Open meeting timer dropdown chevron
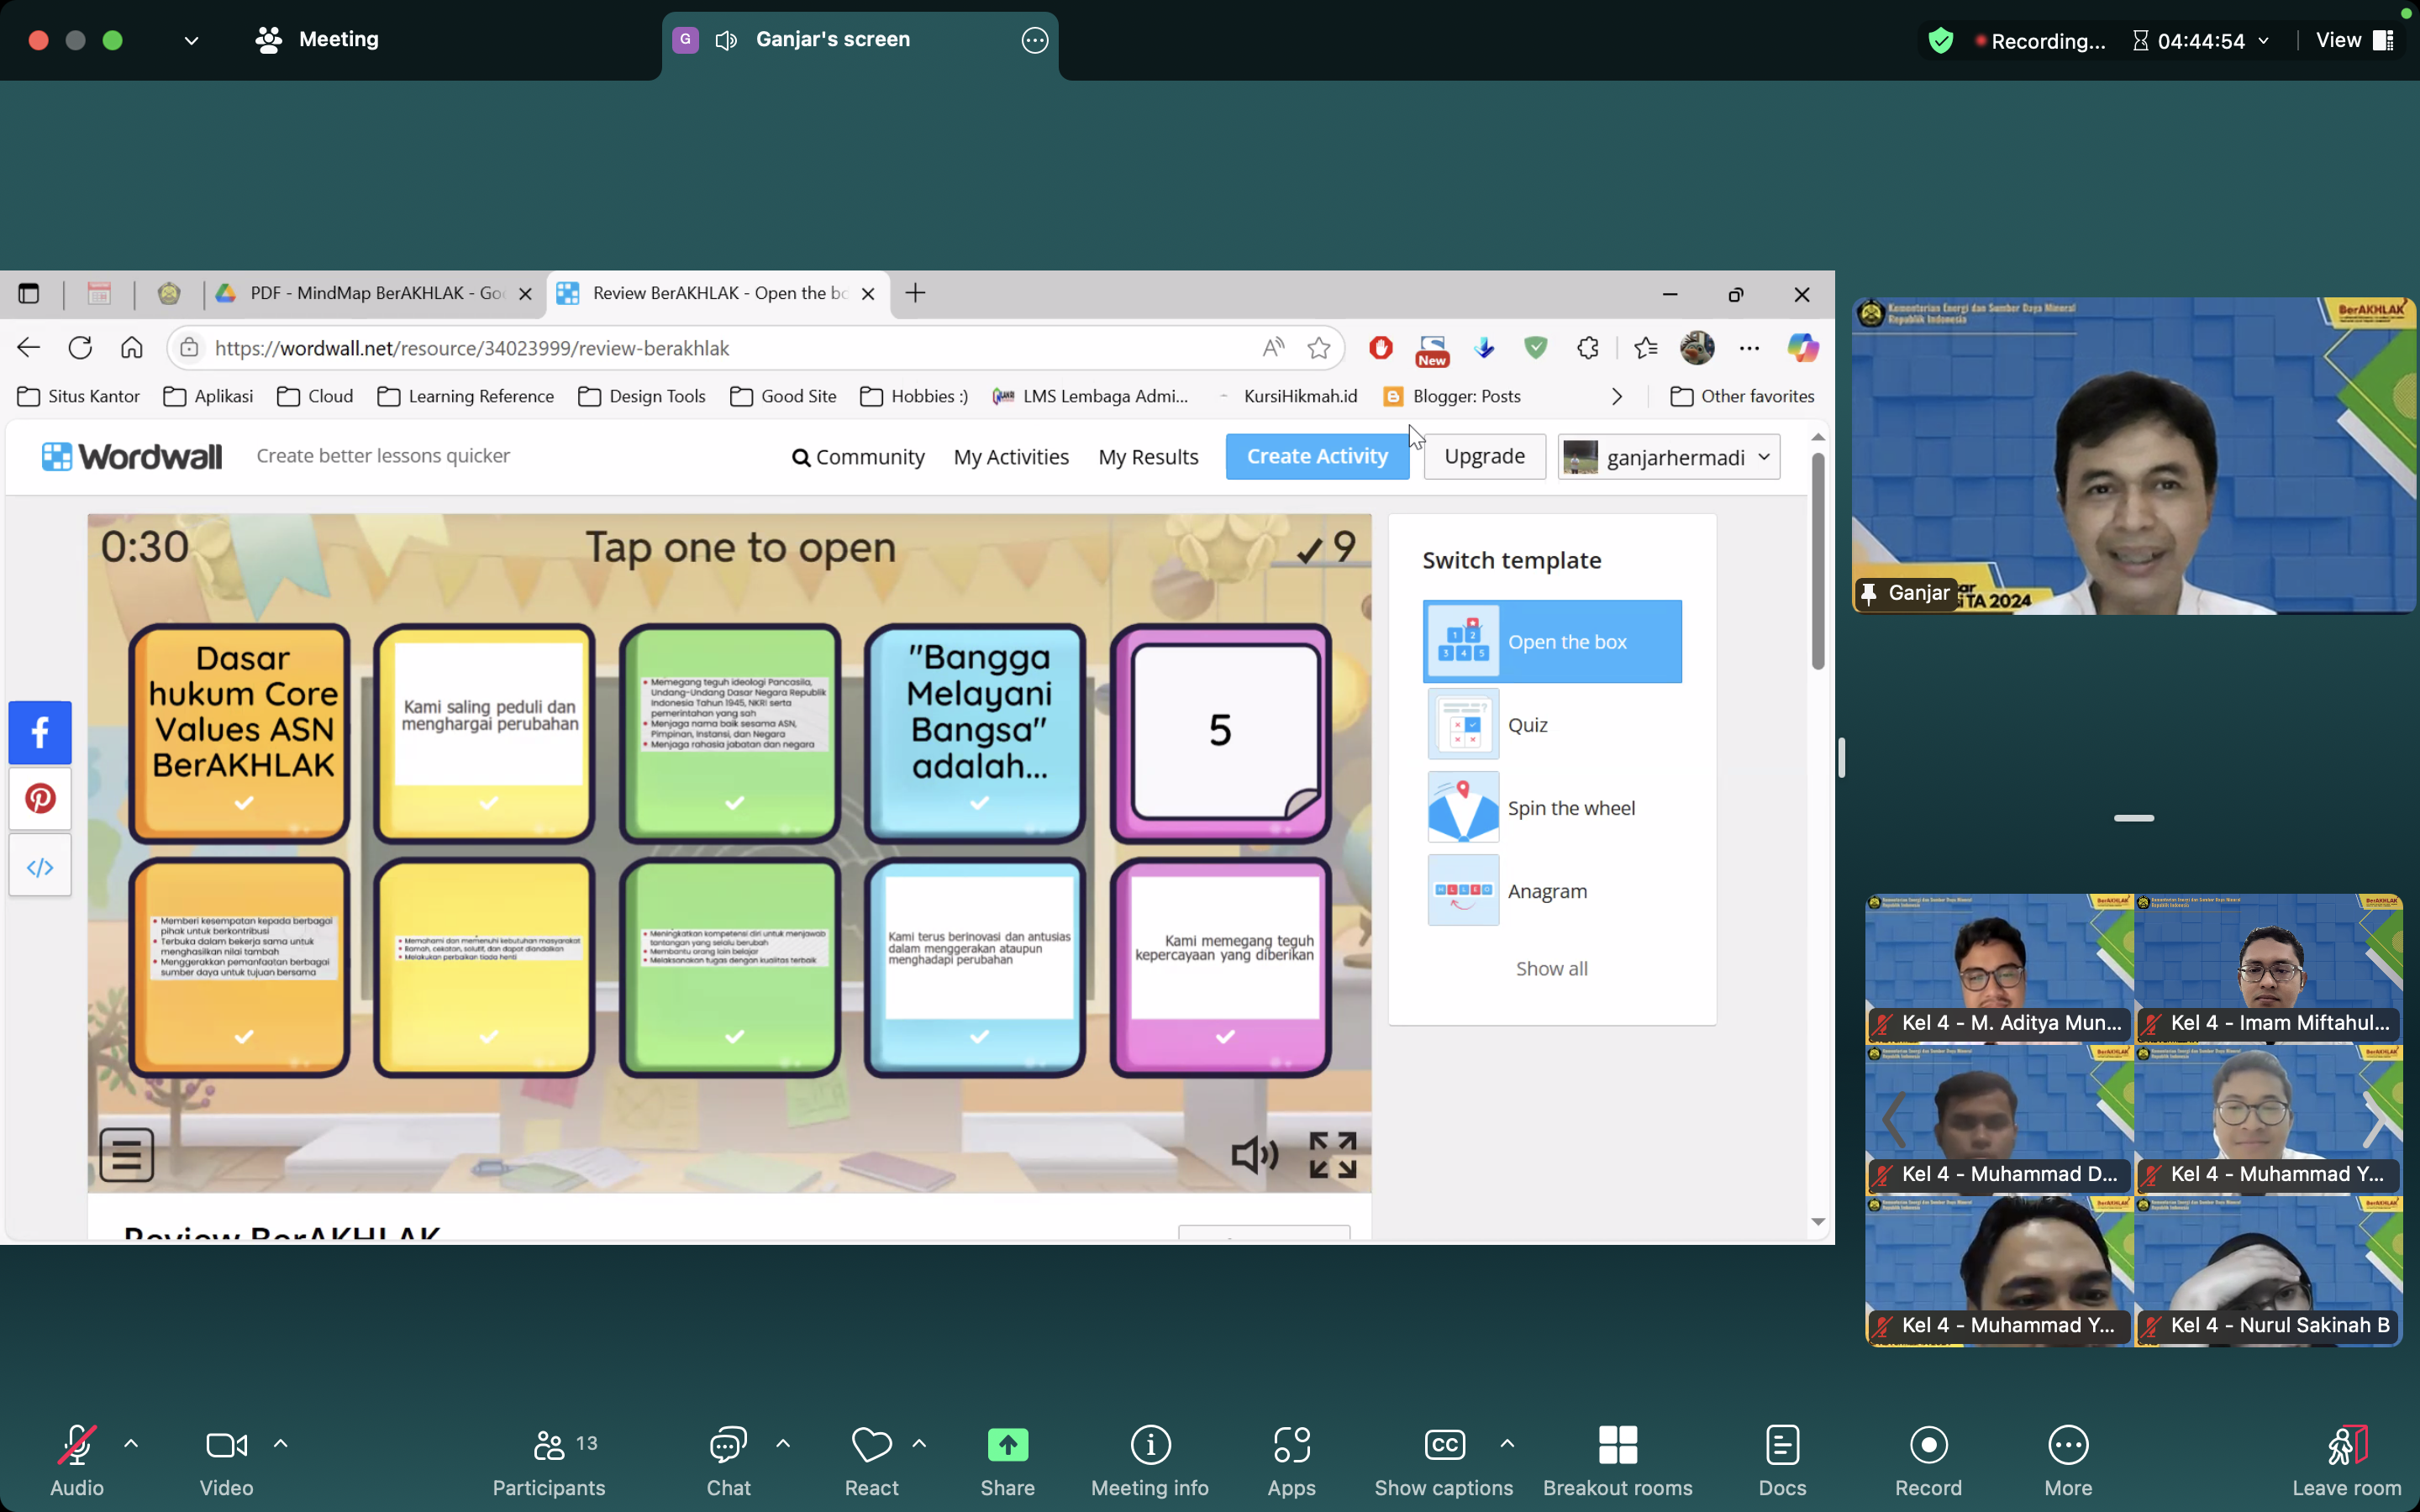2420x1512 pixels. pyautogui.click(x=2264, y=41)
